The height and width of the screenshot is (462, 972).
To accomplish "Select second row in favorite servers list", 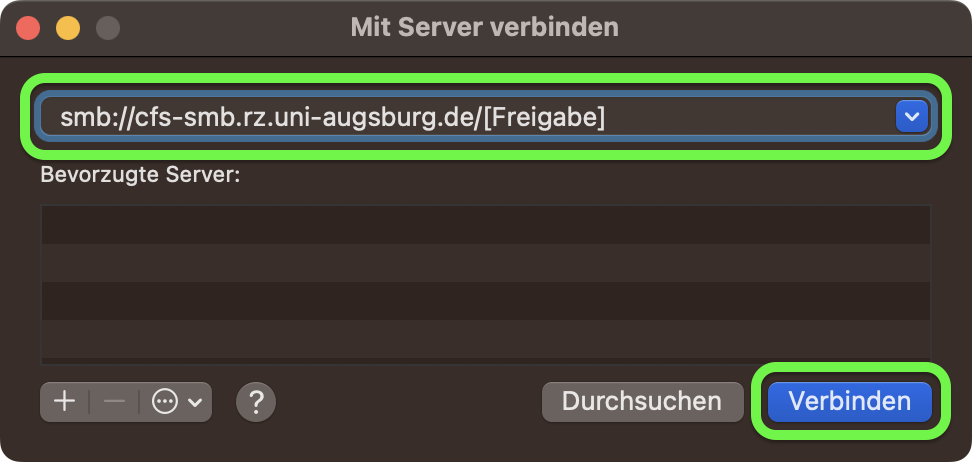I will click(x=486, y=263).
